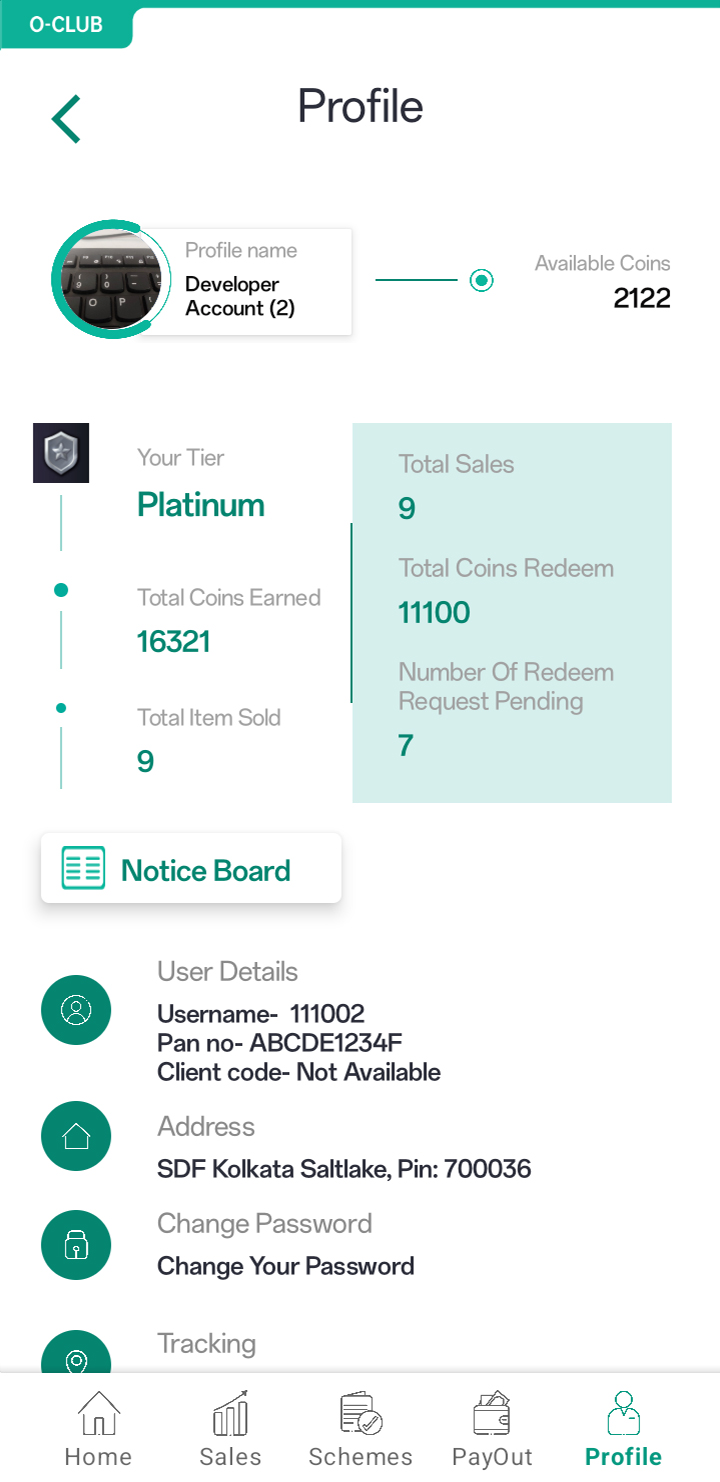Image resolution: width=720 pixels, height=1482 pixels.
Task: Tap the Available Coins balance 2122
Action: pos(642,298)
